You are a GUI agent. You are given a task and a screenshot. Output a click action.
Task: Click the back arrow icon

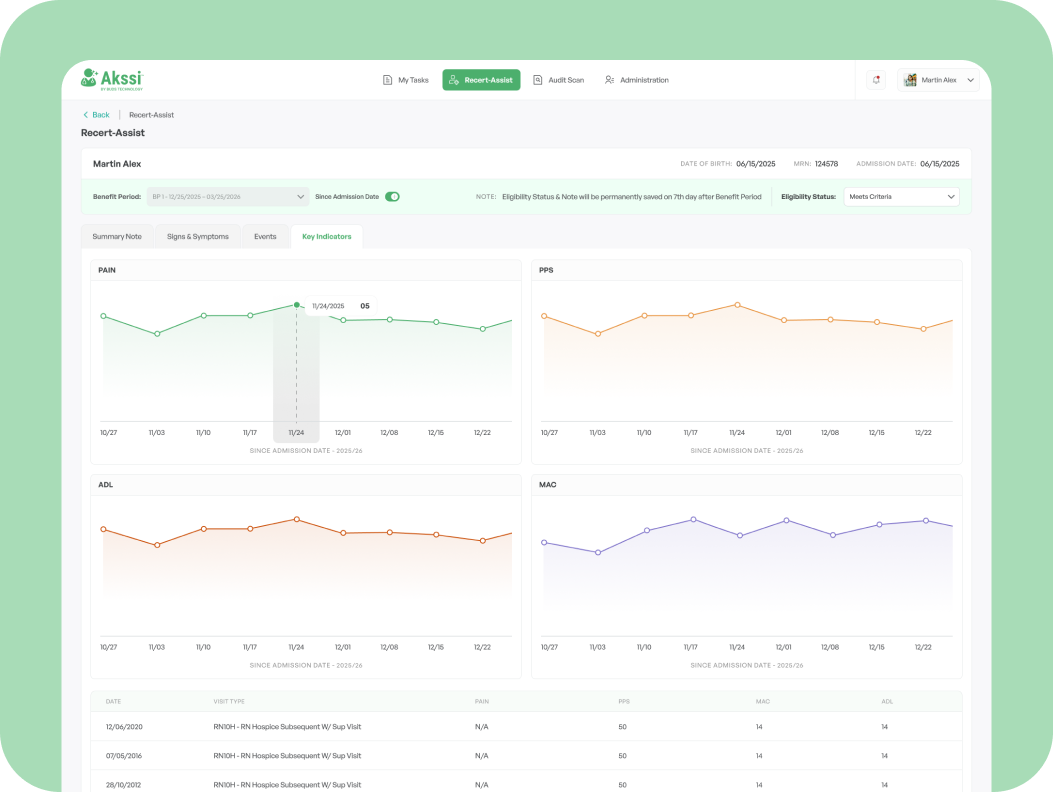click(x=86, y=115)
